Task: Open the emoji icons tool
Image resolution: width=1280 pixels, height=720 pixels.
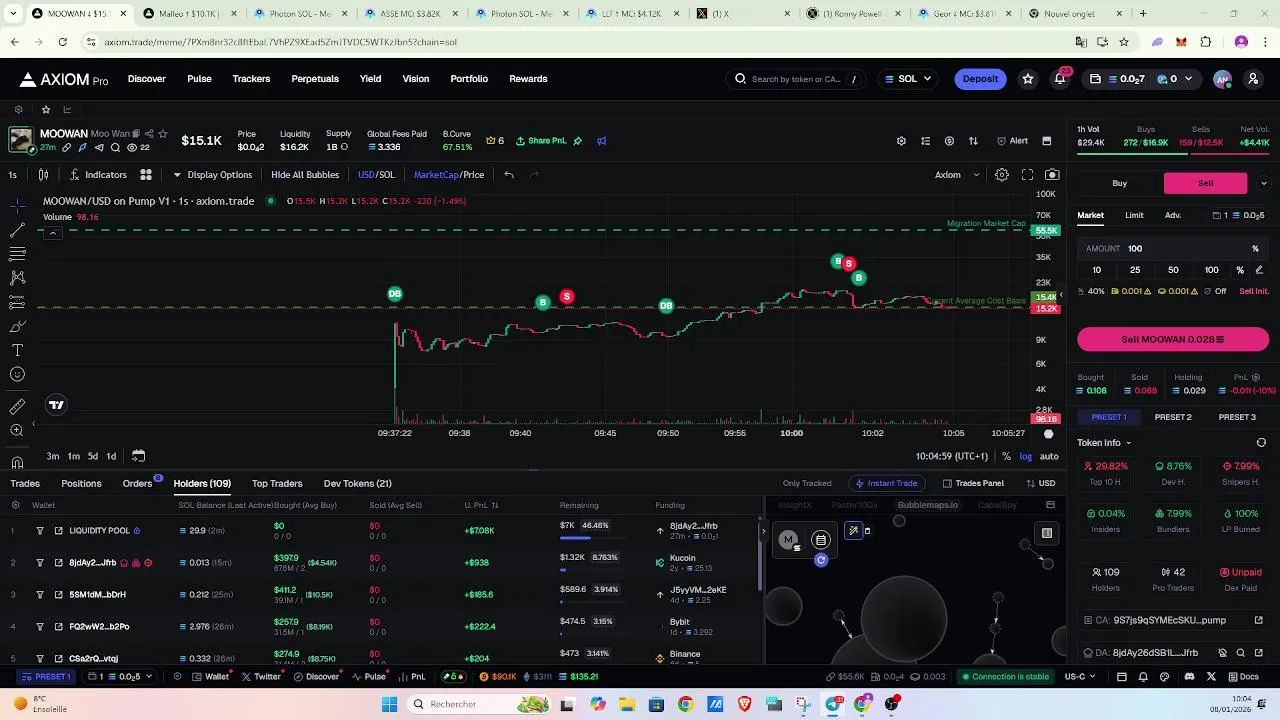Action: point(17,374)
